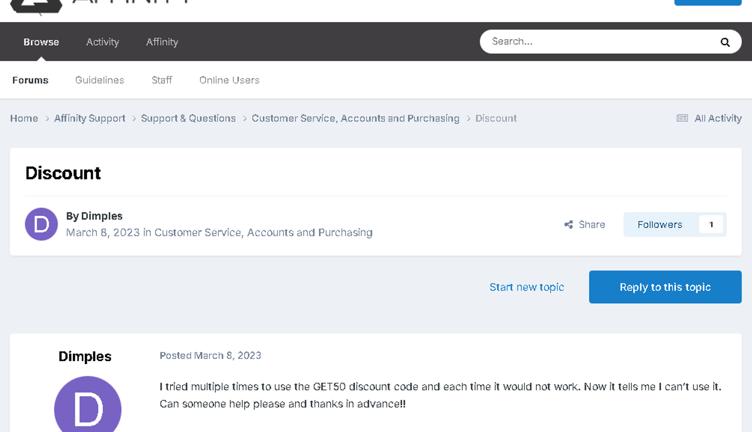Switch to the Activity tab

click(102, 42)
